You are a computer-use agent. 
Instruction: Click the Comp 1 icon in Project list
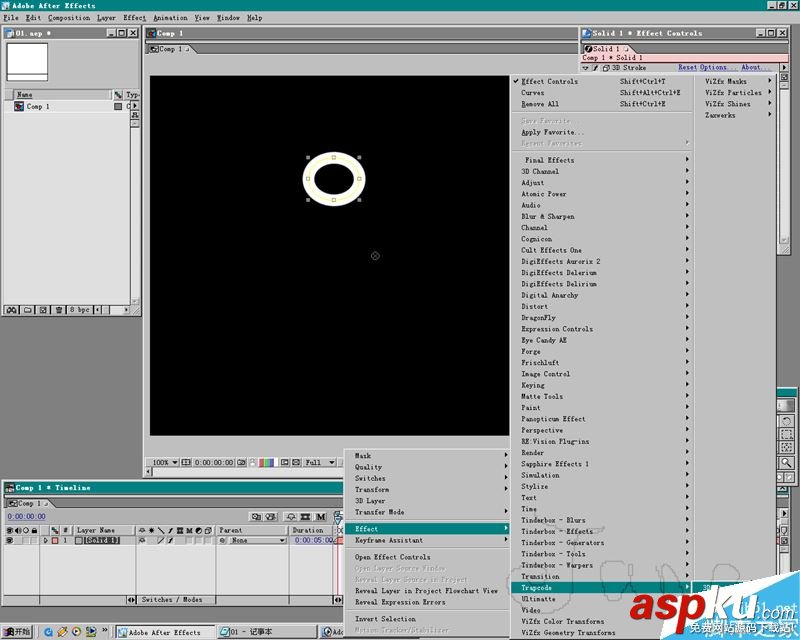point(19,106)
